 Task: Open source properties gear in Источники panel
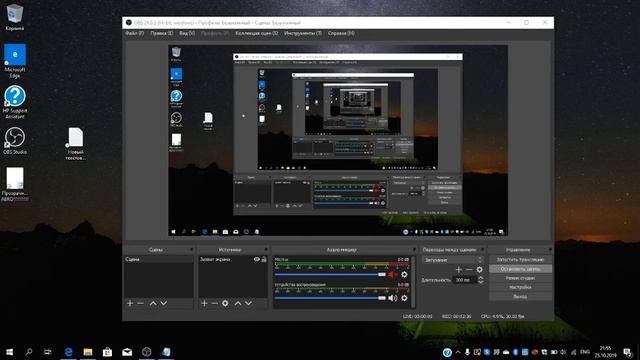225,303
